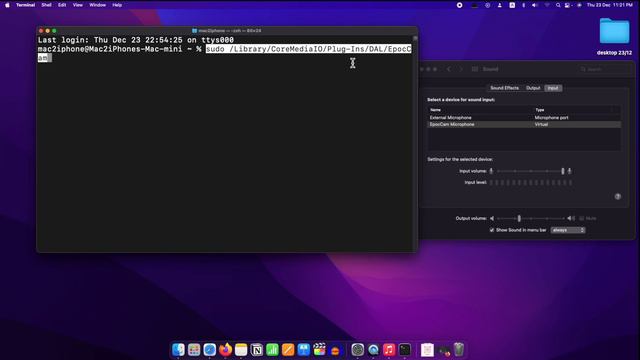Viewport: 640px width, 360px height.
Task: Open Control Center in menu bar
Action: coord(567,5)
